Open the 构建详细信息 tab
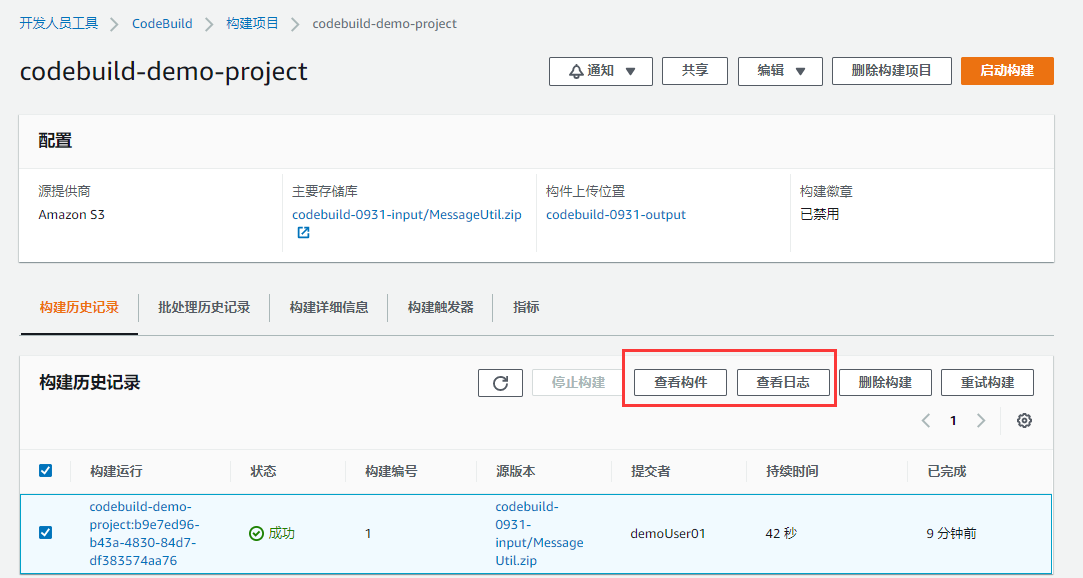This screenshot has height=578, width=1083. [329, 307]
